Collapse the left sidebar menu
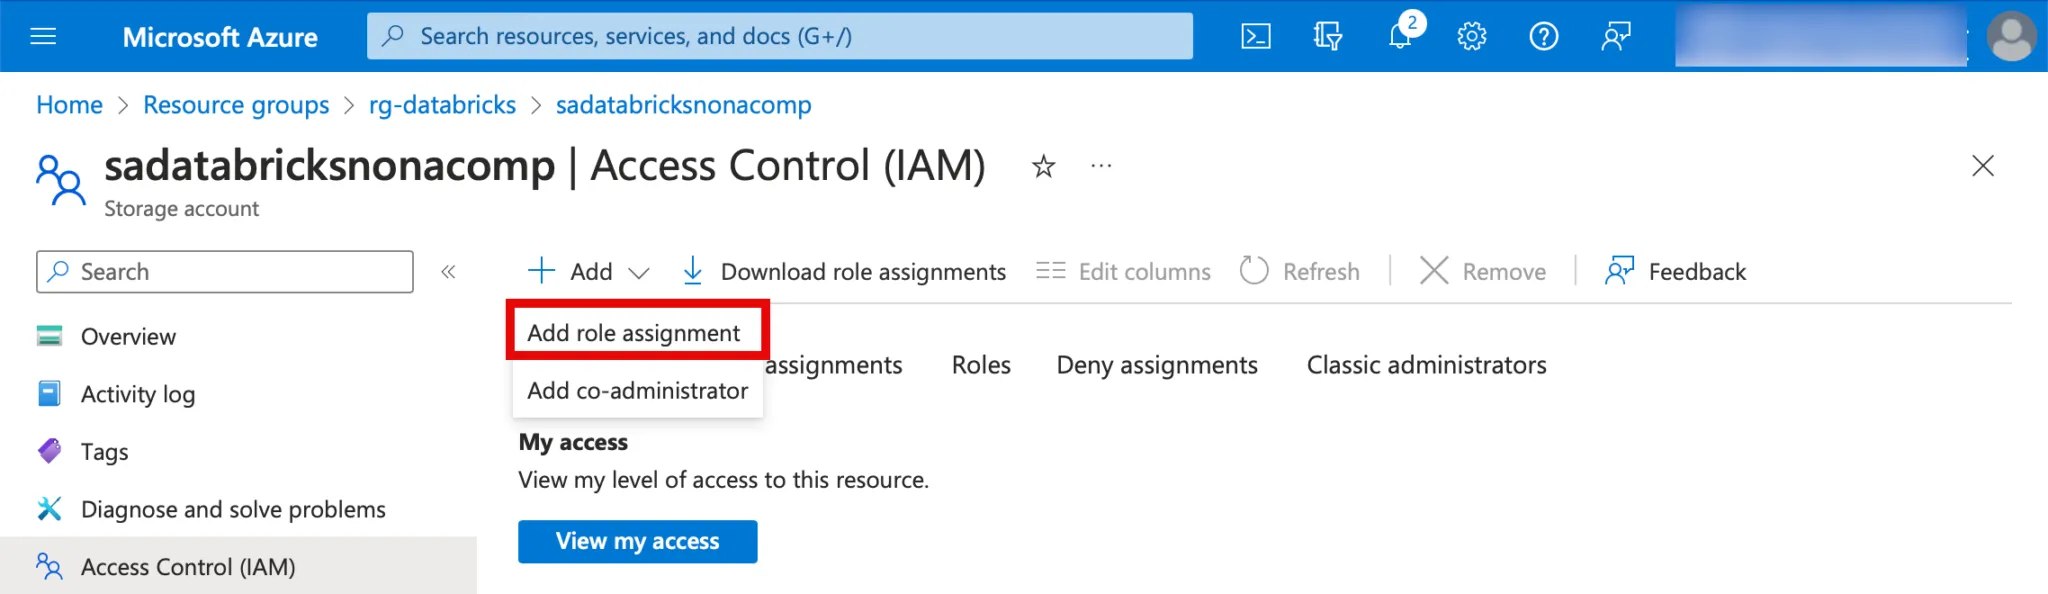The image size is (2048, 594). tap(448, 272)
